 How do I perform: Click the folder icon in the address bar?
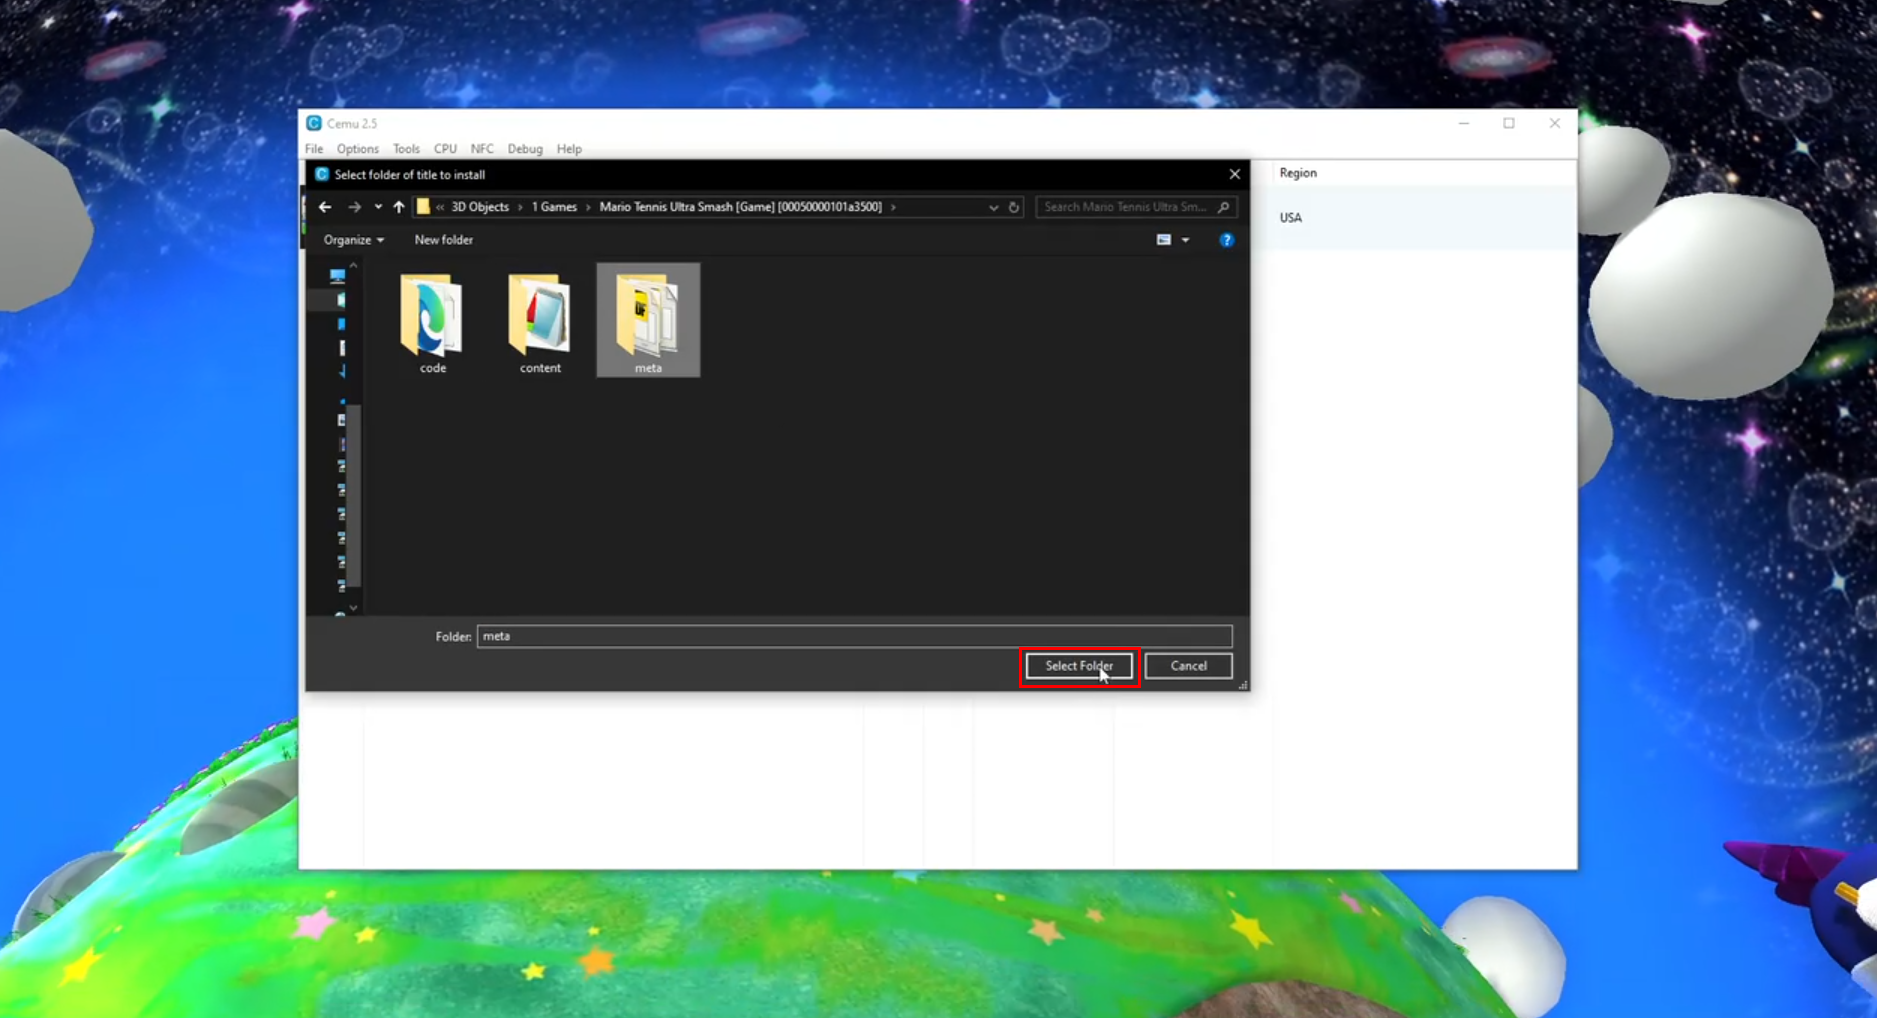coord(425,207)
